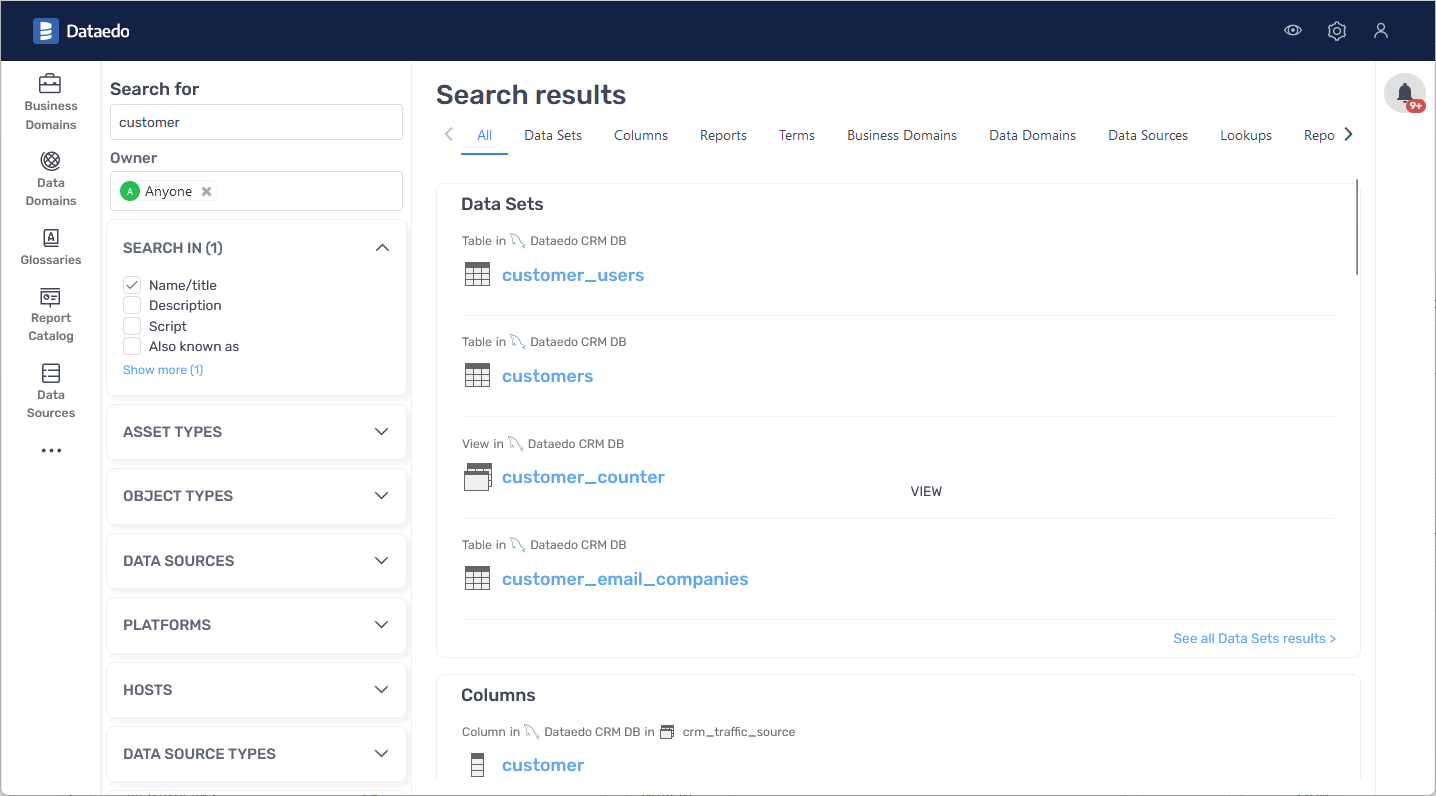Go to Data Domains in sidebar
This screenshot has height=796, width=1436.
pos(51,179)
